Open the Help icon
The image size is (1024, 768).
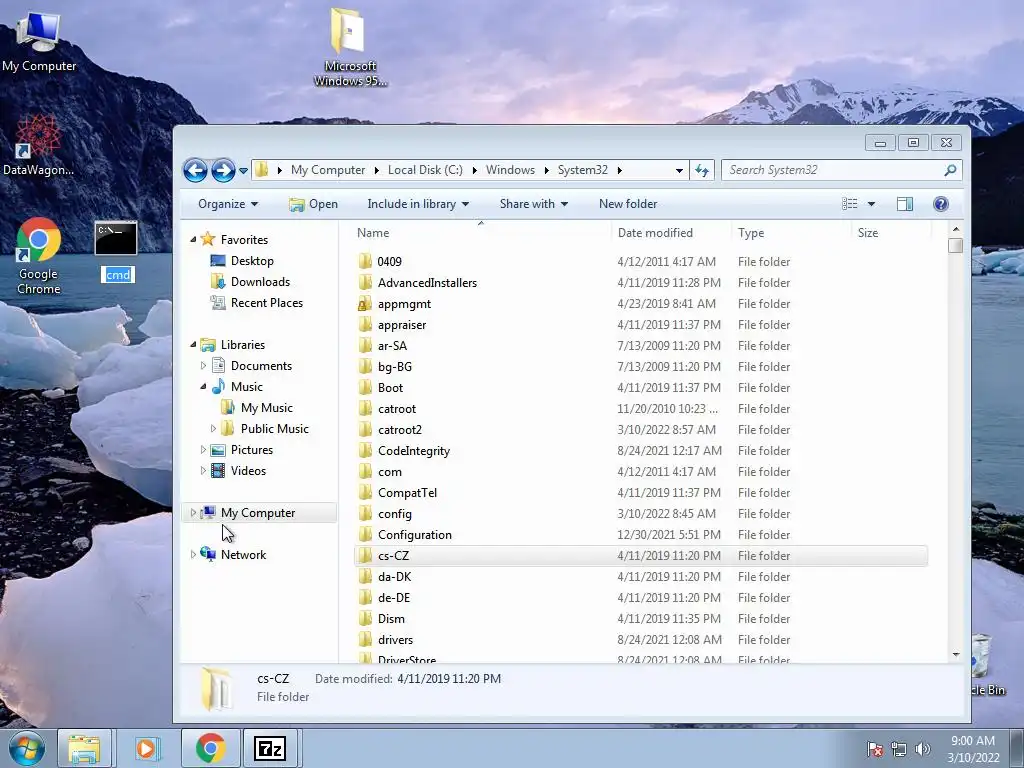tap(940, 204)
